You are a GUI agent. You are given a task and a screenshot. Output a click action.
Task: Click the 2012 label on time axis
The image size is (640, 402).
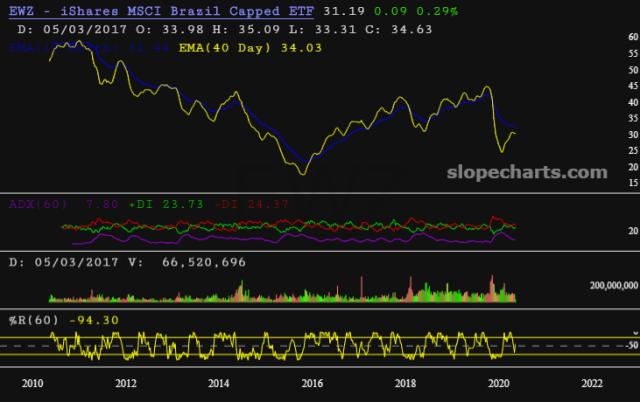click(x=125, y=382)
